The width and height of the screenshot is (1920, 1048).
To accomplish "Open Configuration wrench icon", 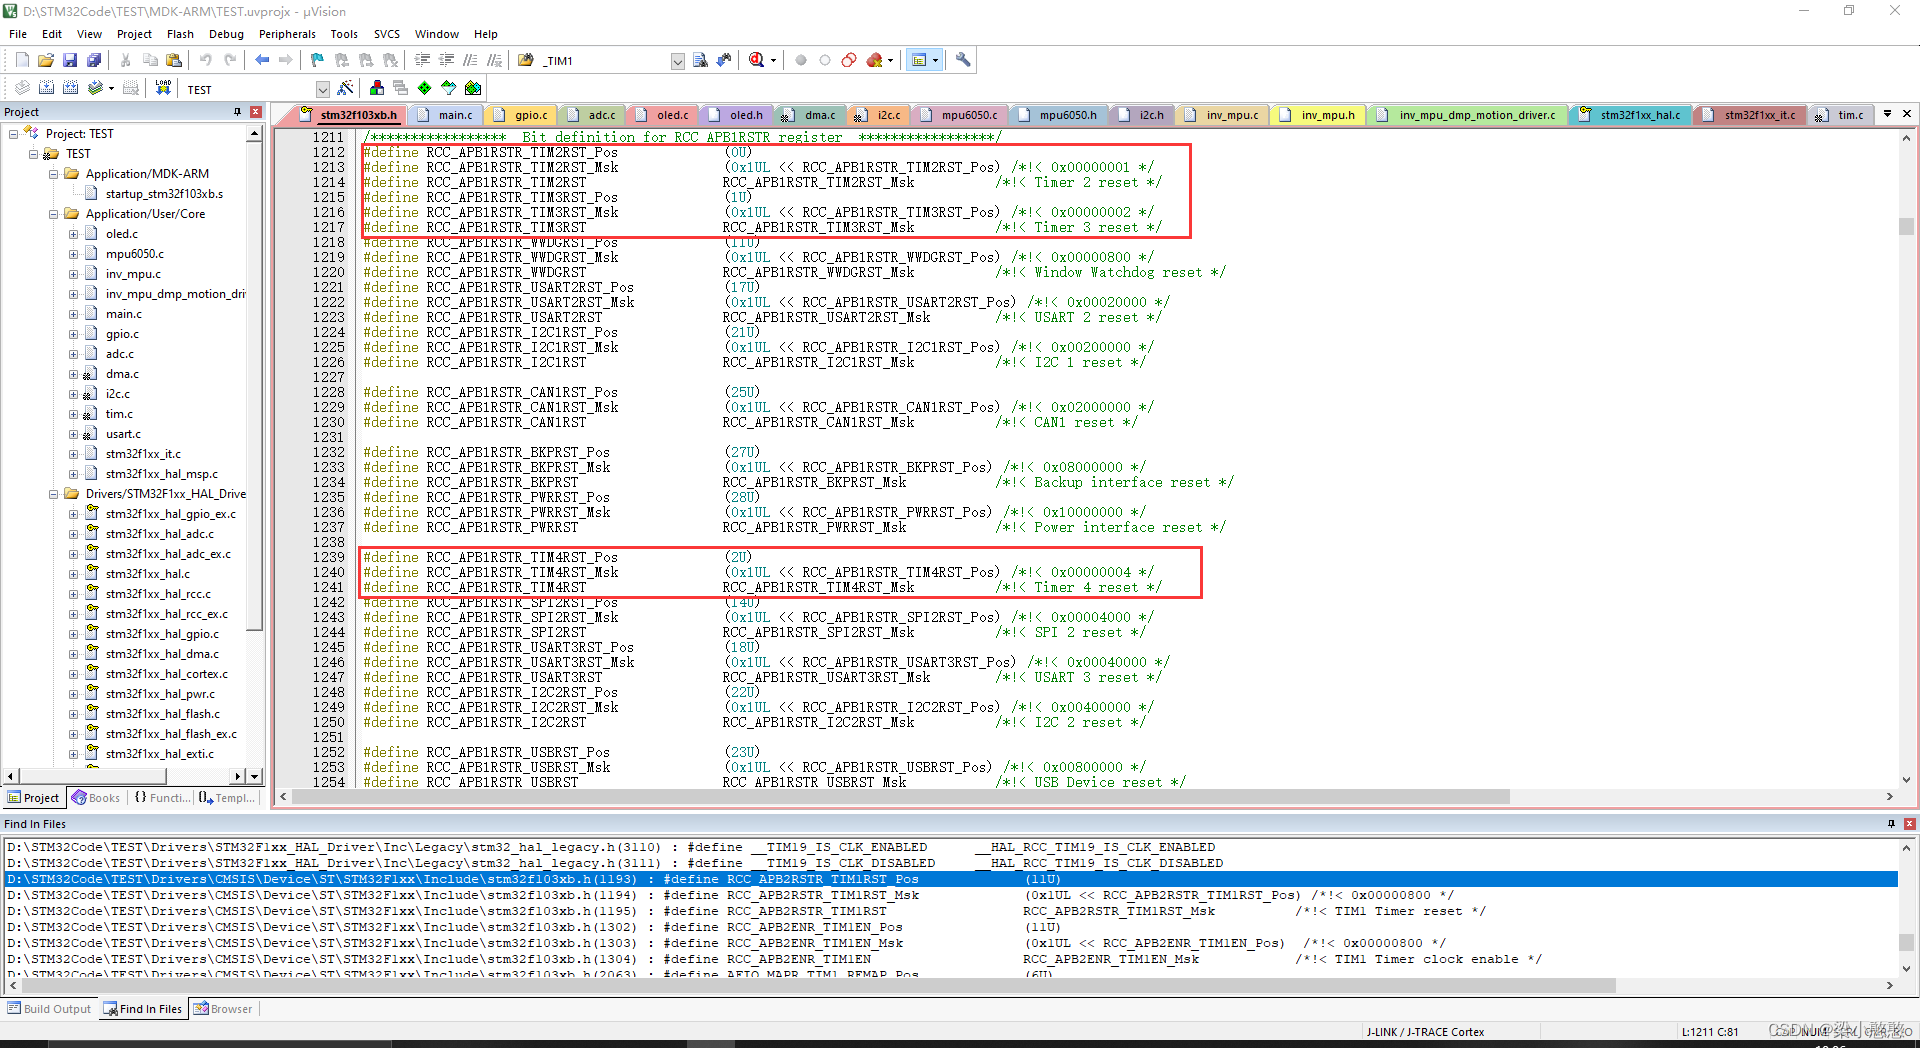I will point(963,60).
